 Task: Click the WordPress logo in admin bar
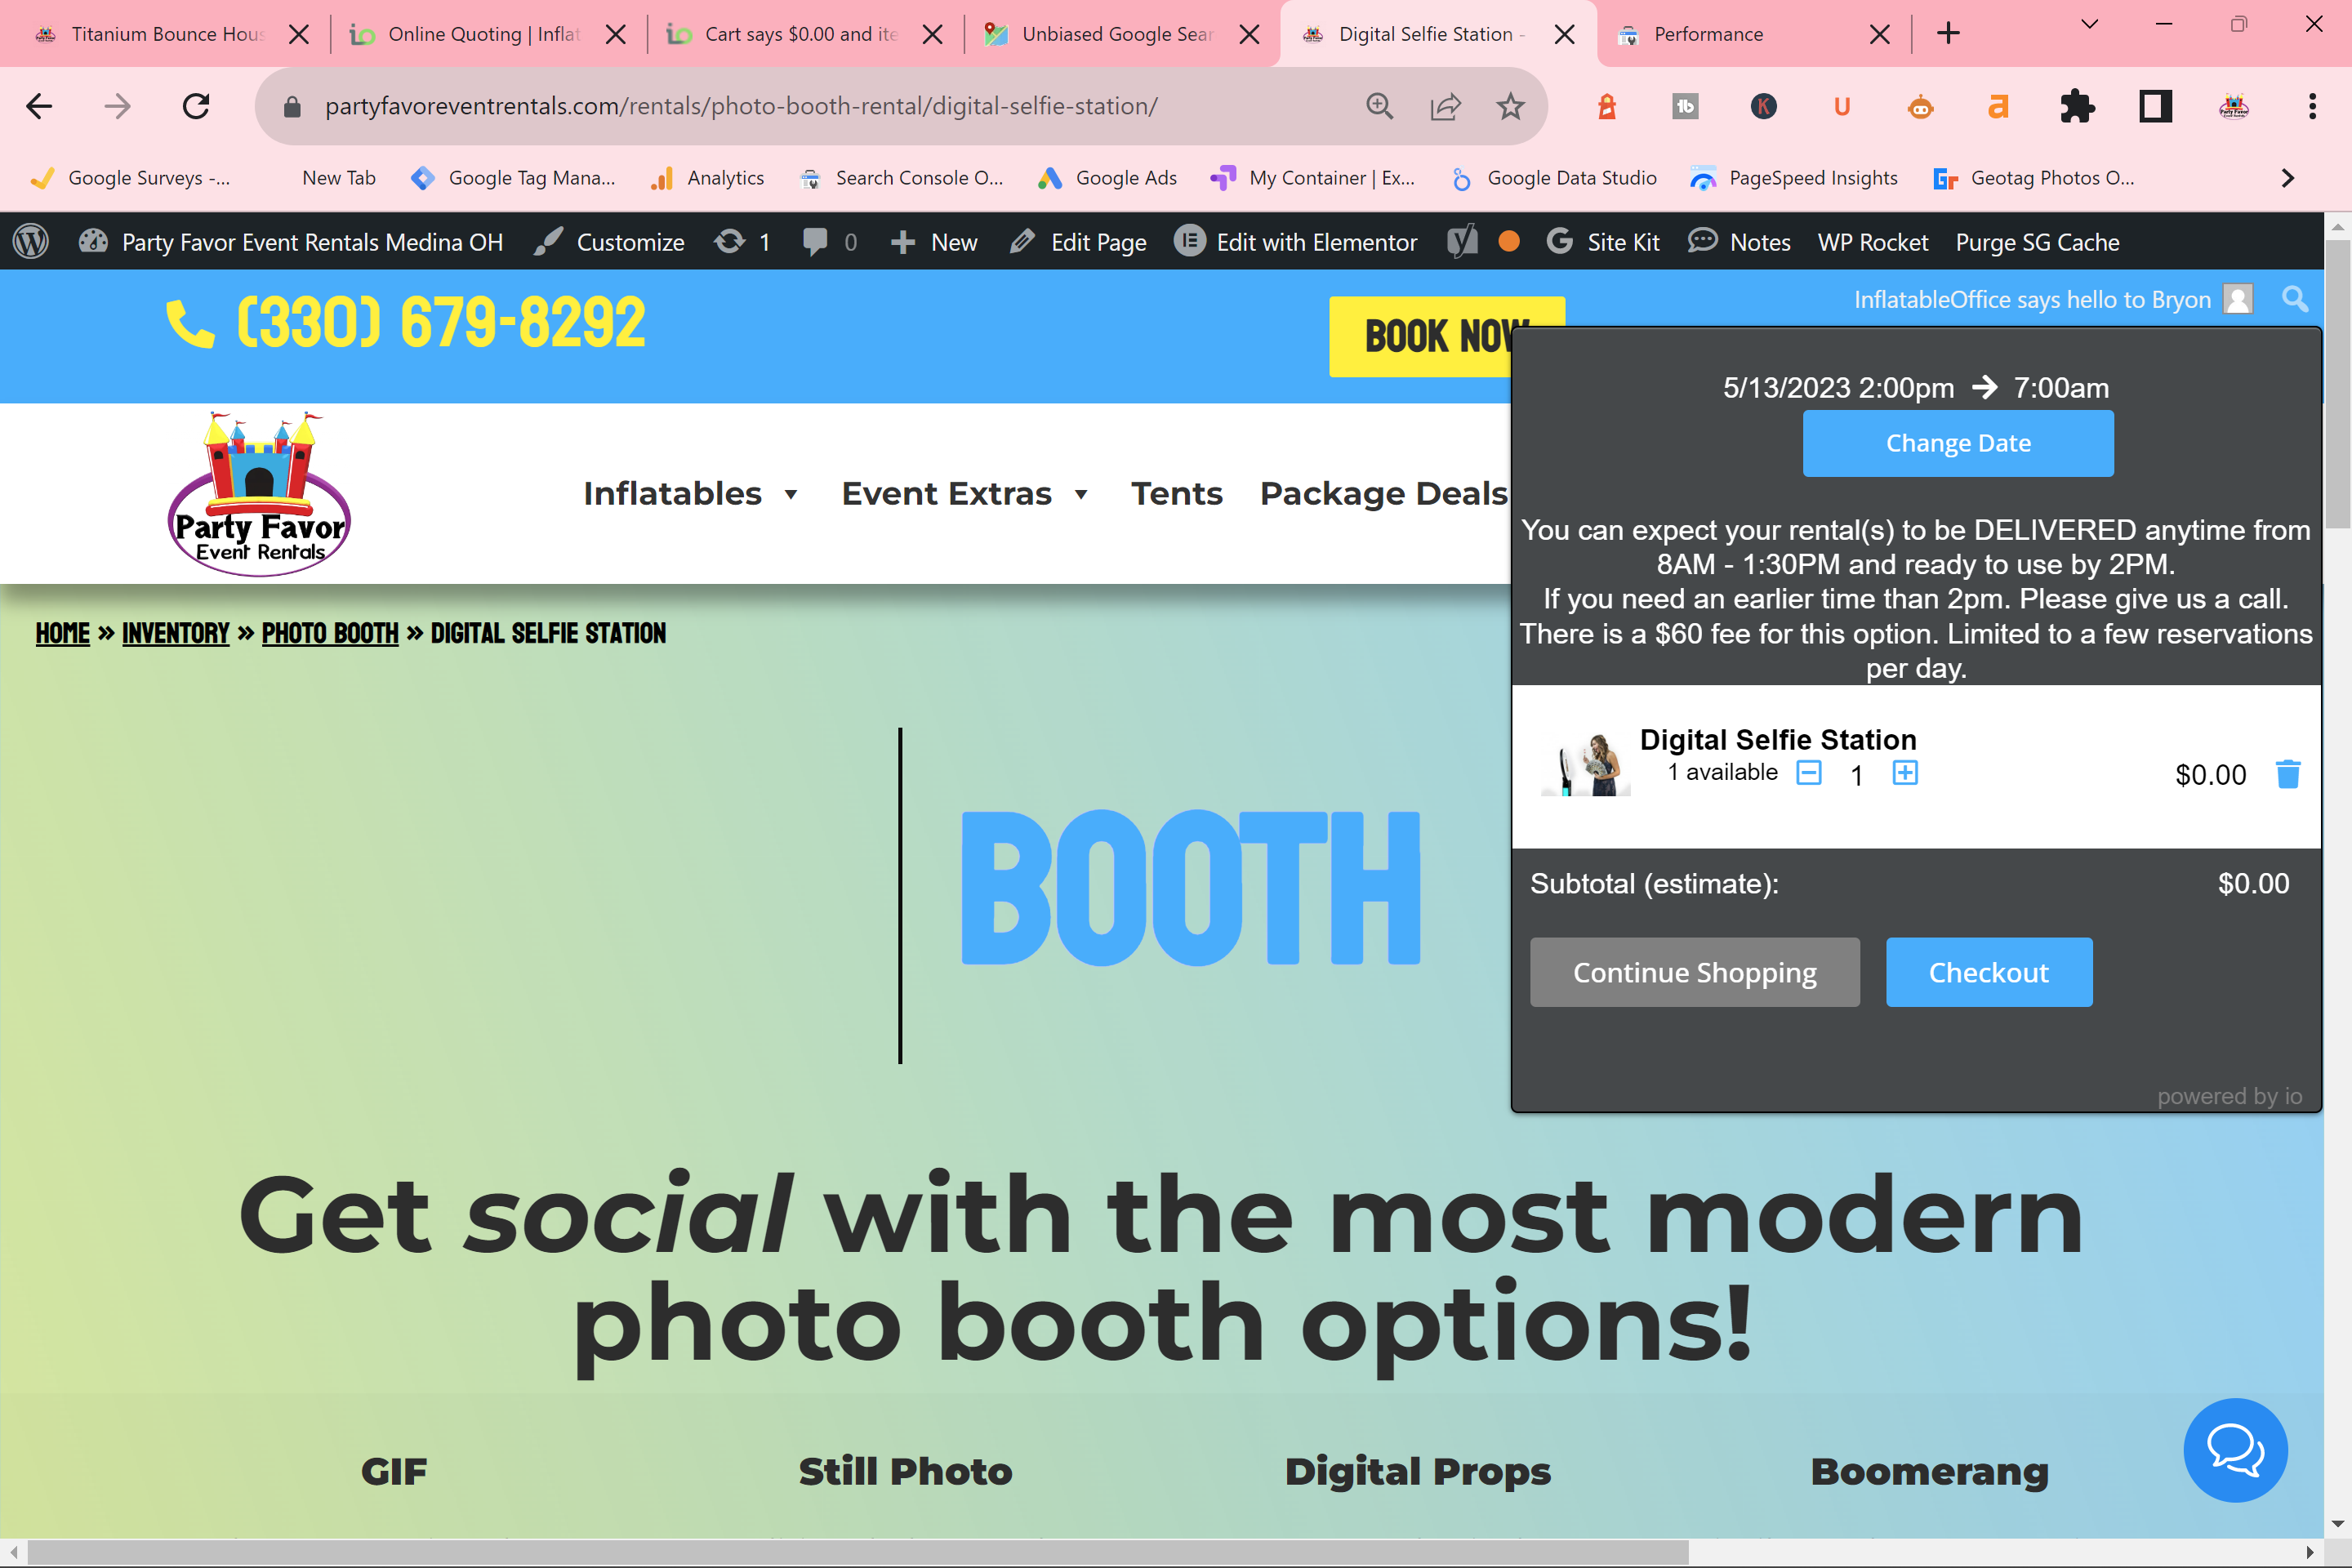[x=31, y=242]
